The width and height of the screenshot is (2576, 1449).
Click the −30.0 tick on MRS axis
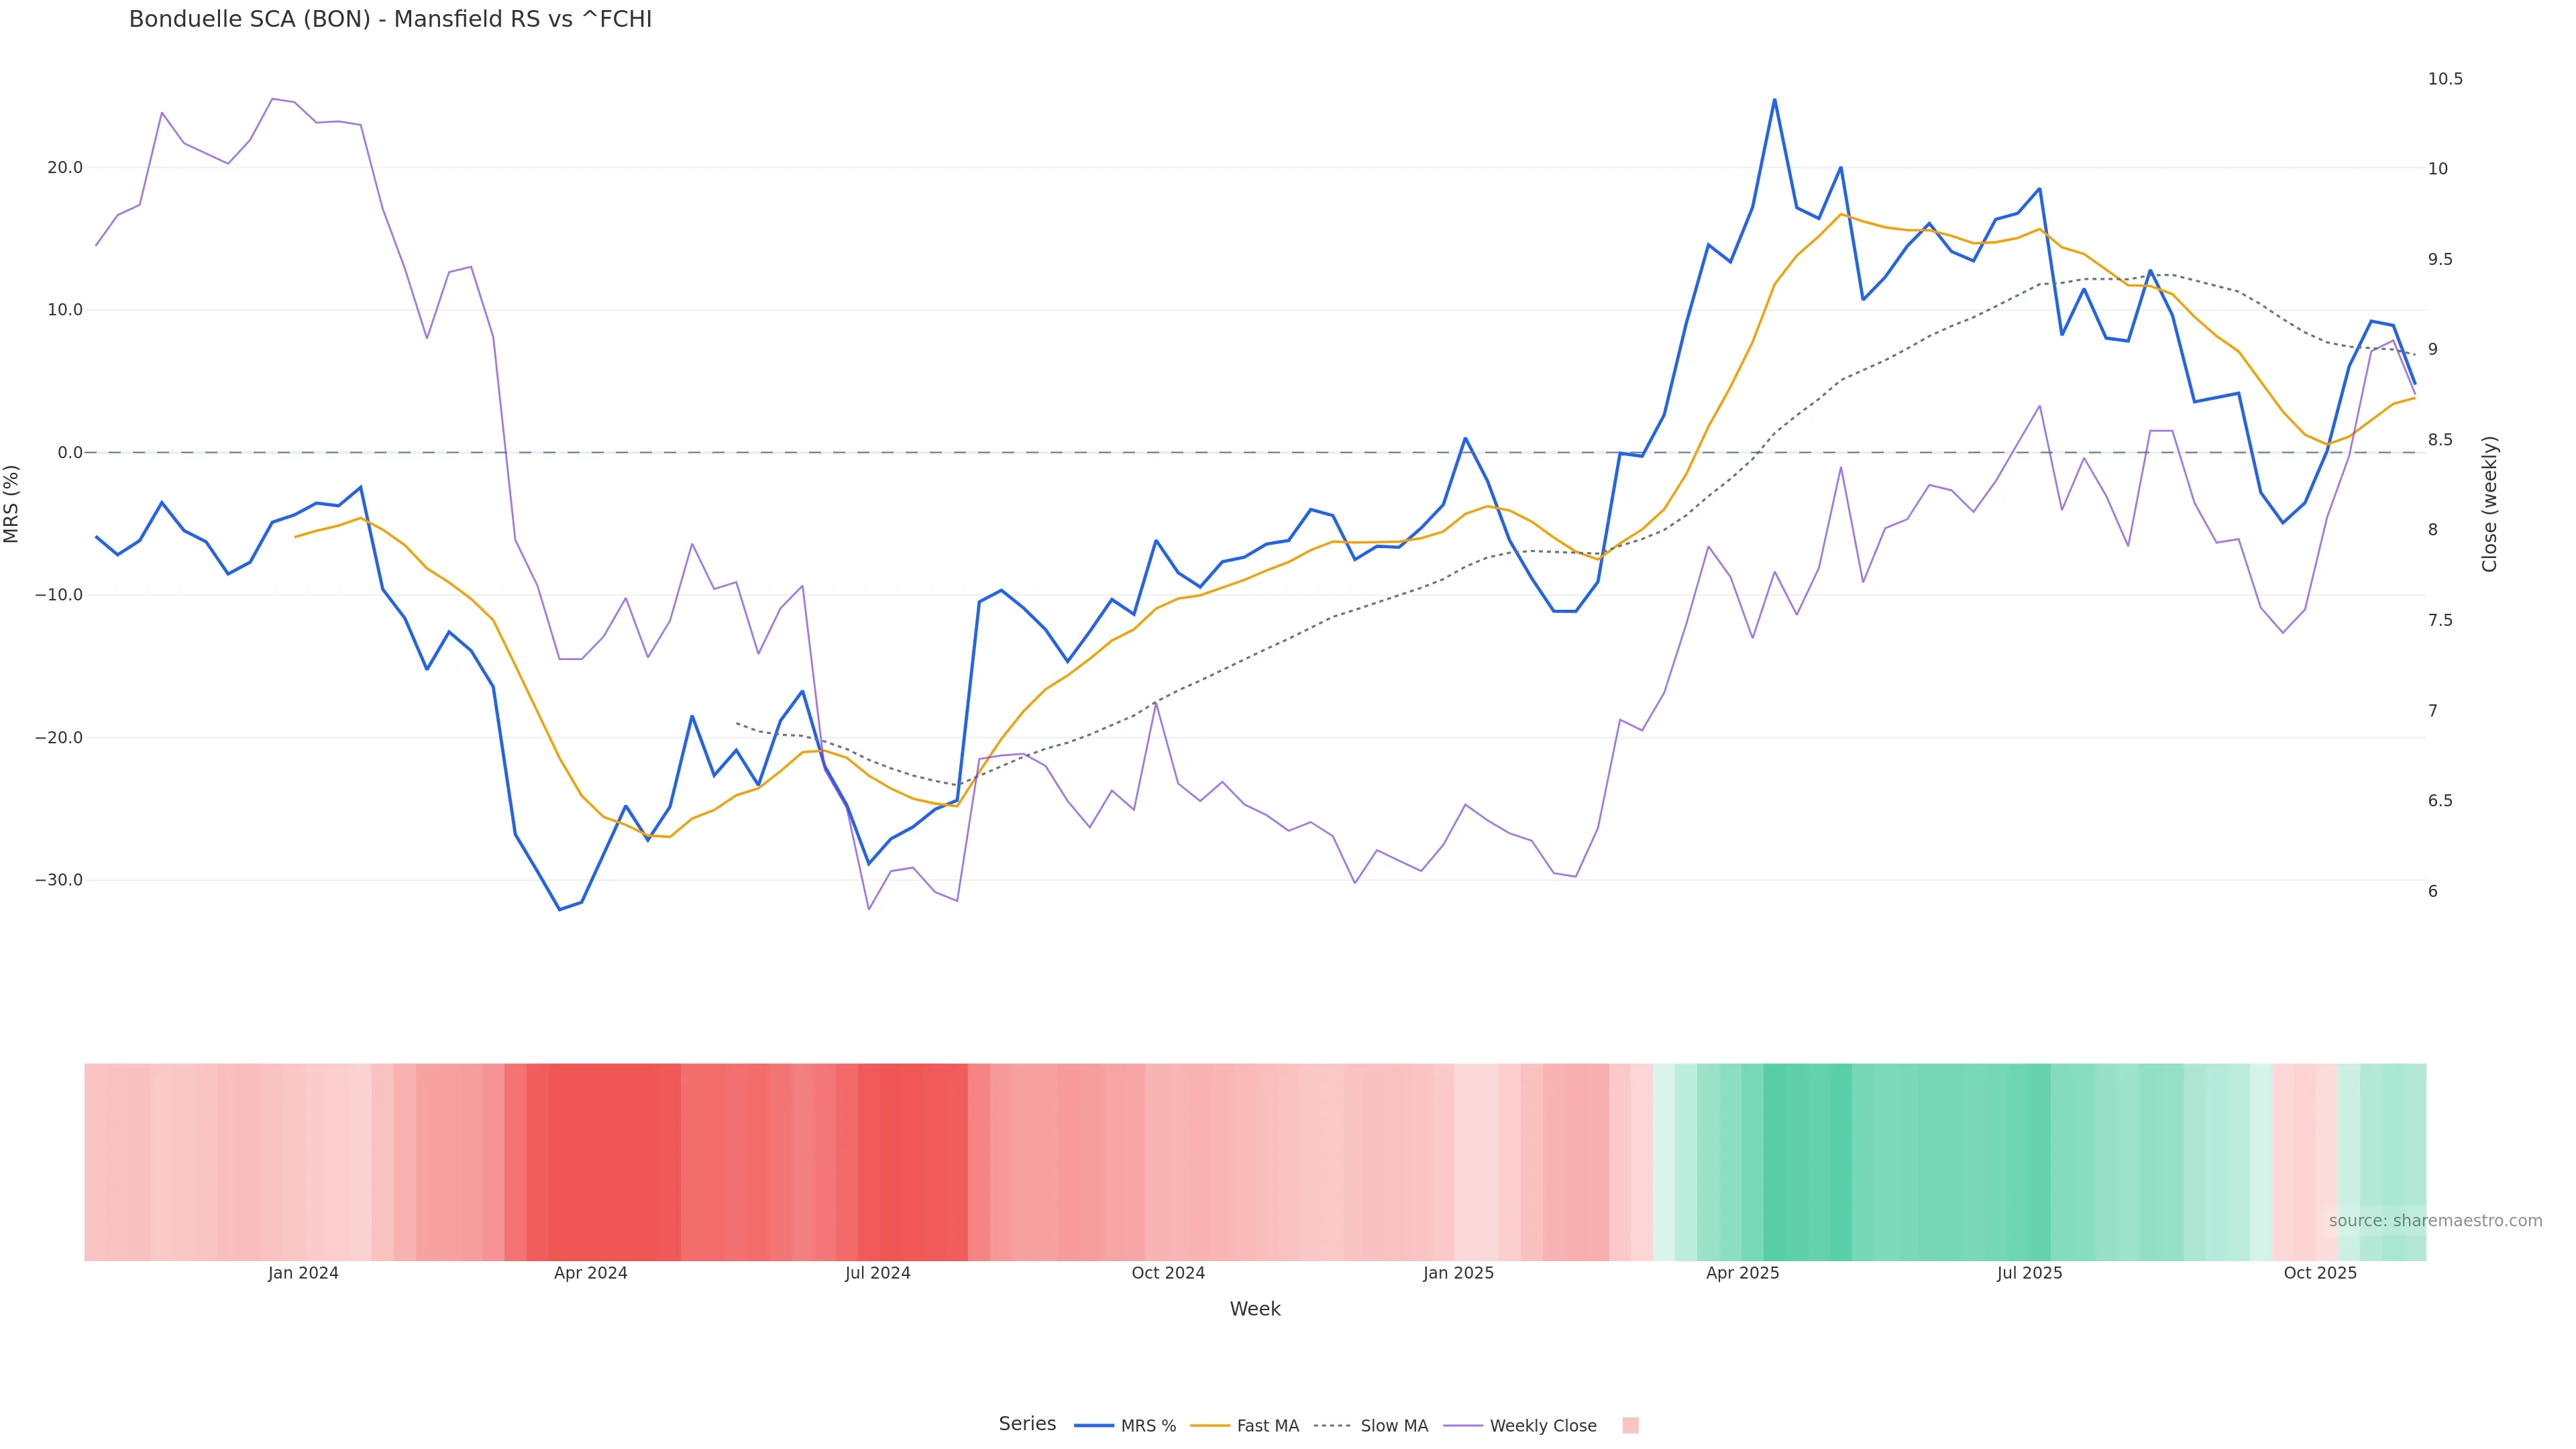[59, 880]
